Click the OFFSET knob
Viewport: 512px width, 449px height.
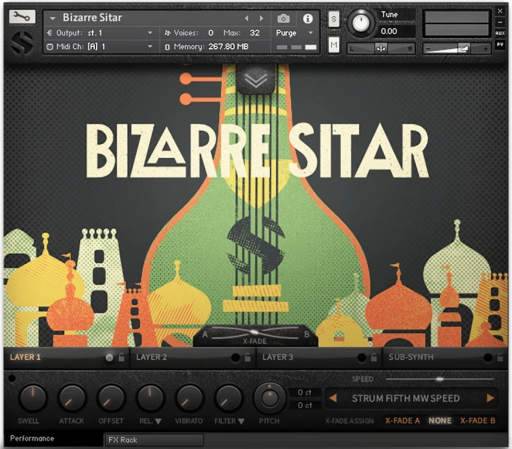[111, 398]
